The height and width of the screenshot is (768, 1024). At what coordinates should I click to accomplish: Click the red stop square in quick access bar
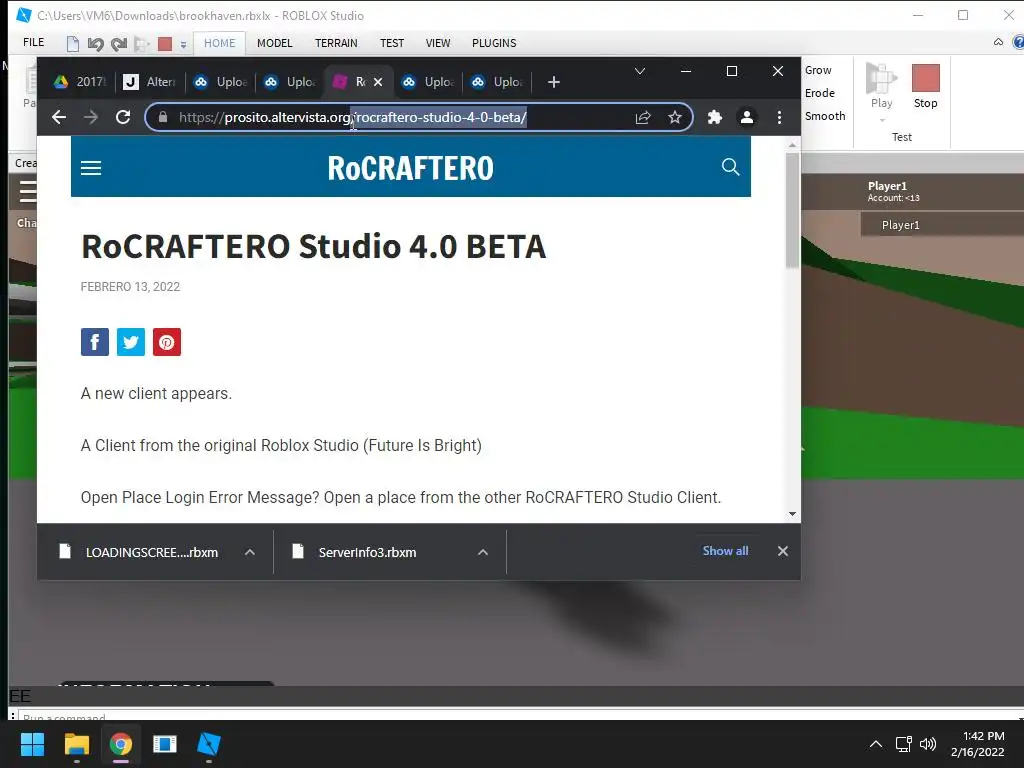coord(165,44)
